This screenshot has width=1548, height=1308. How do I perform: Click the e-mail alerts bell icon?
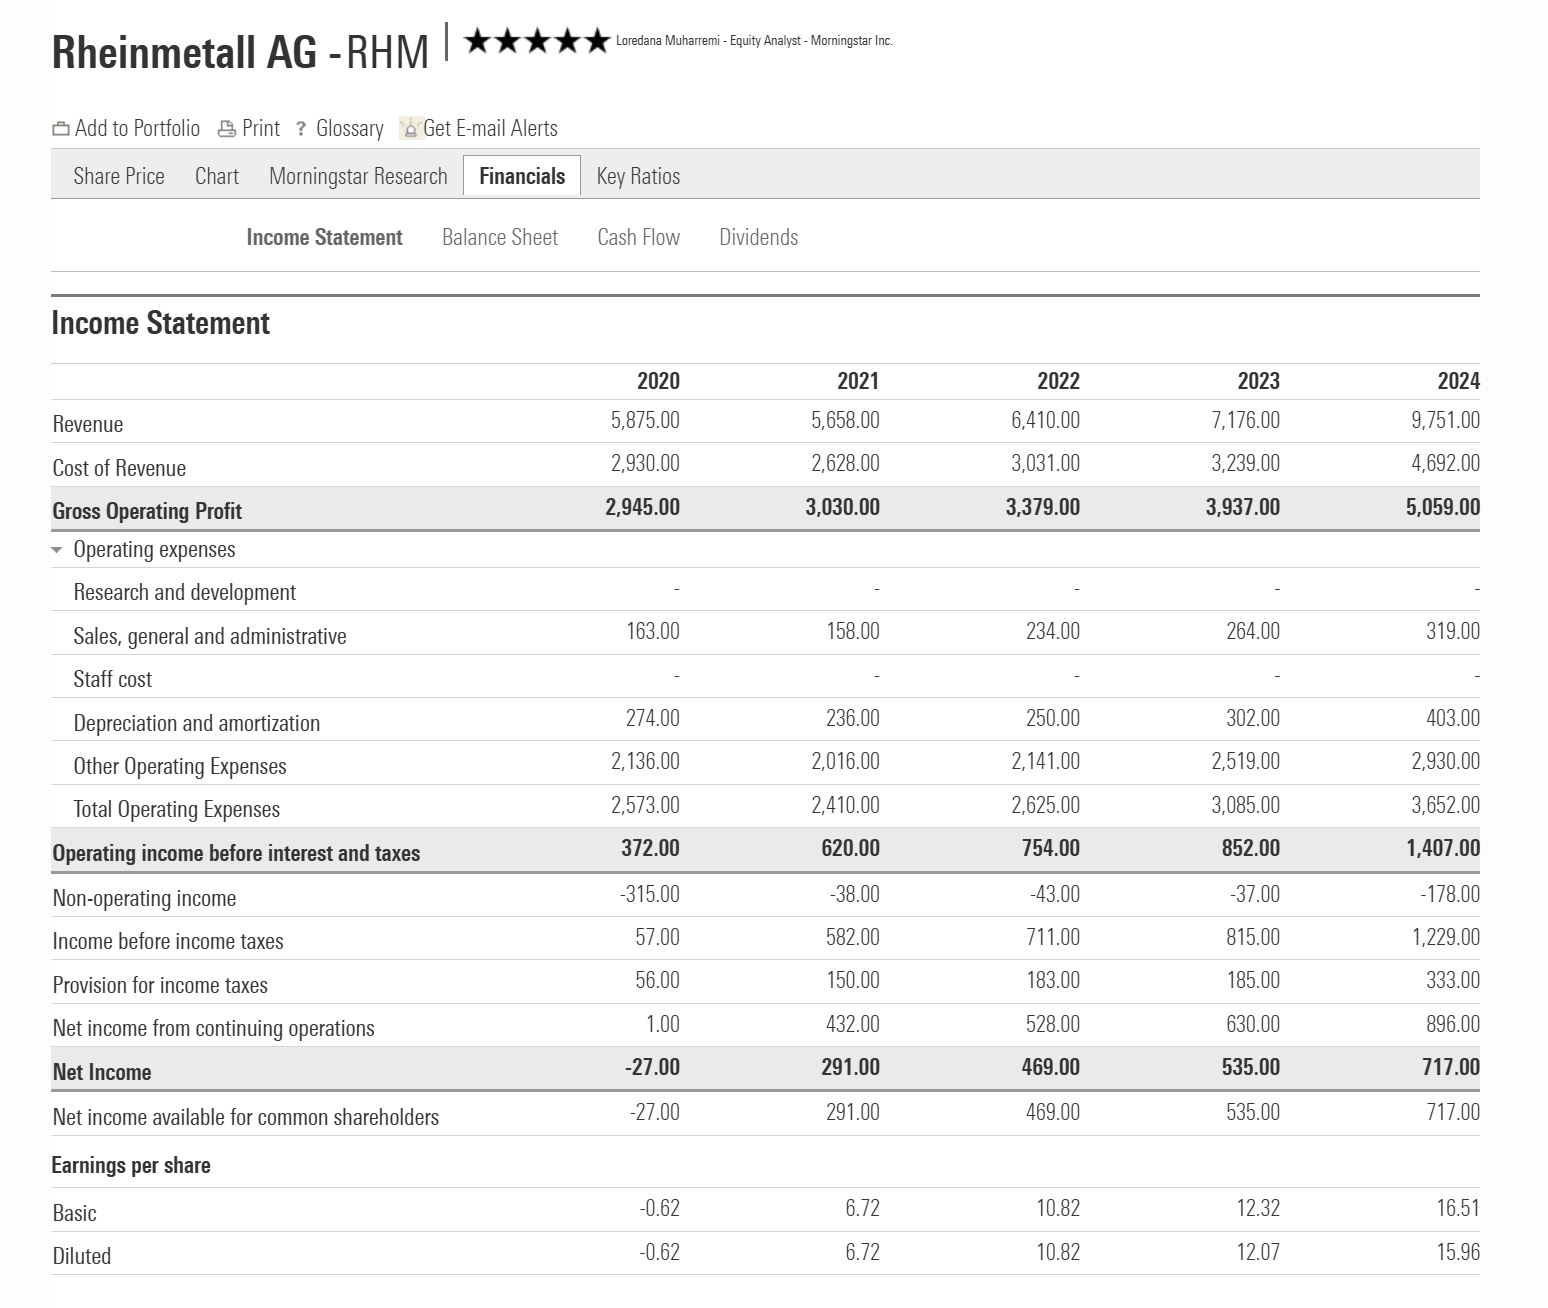[x=409, y=128]
